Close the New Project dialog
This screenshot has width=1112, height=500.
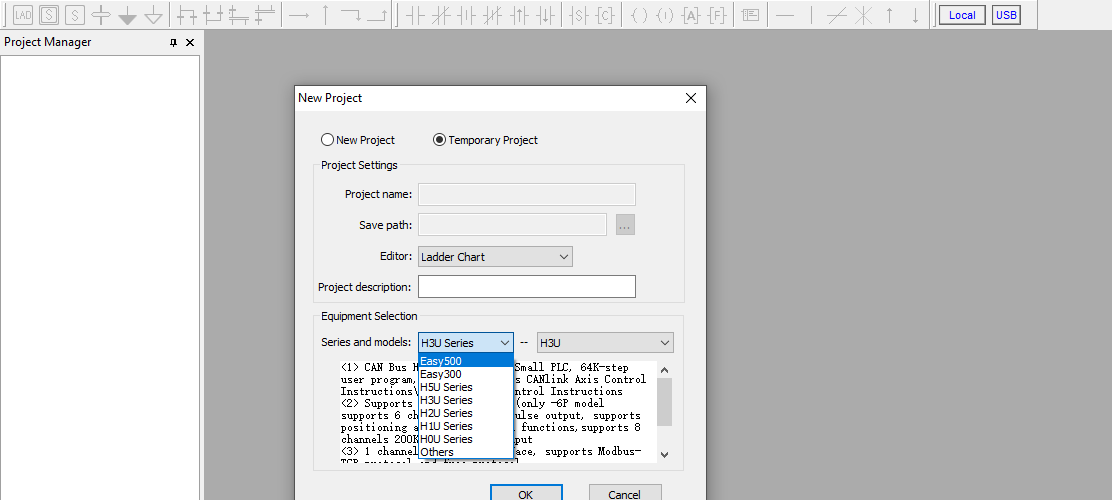pos(691,98)
